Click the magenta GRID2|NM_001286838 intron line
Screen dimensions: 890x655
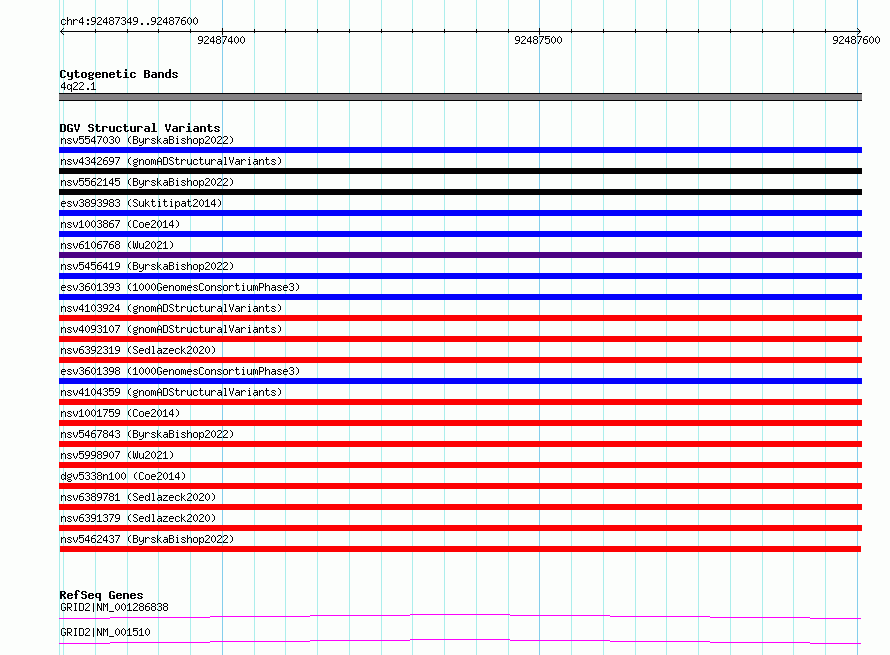460,616
